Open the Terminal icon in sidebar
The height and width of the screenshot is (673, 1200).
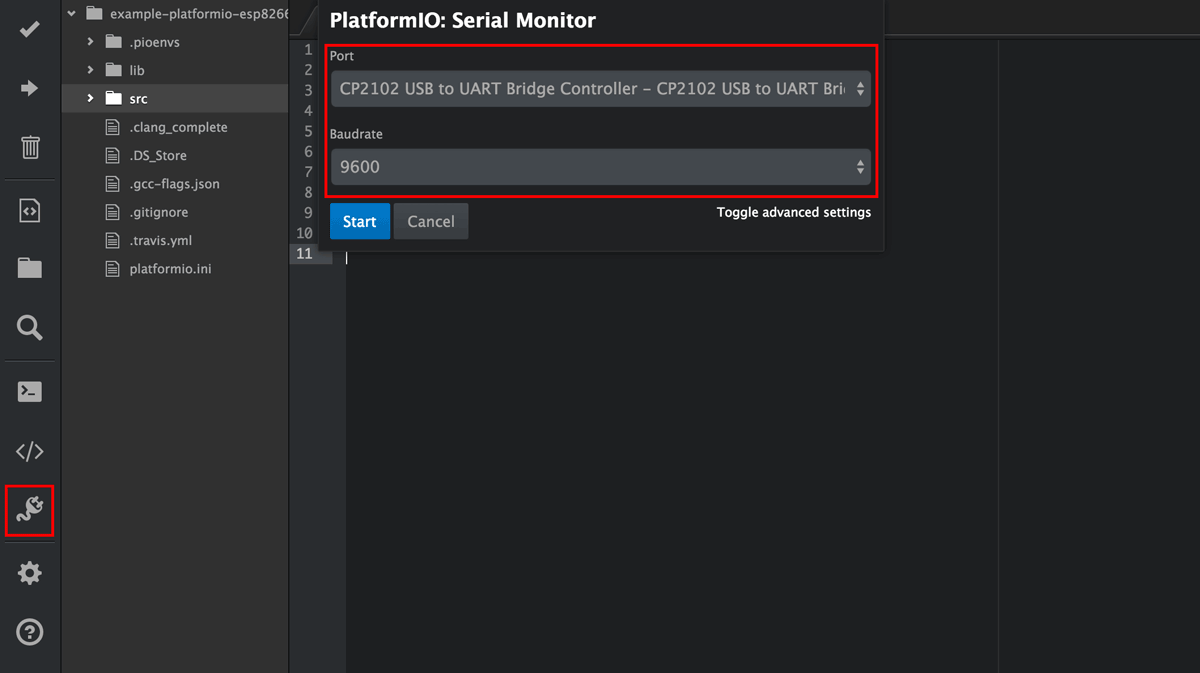30,391
